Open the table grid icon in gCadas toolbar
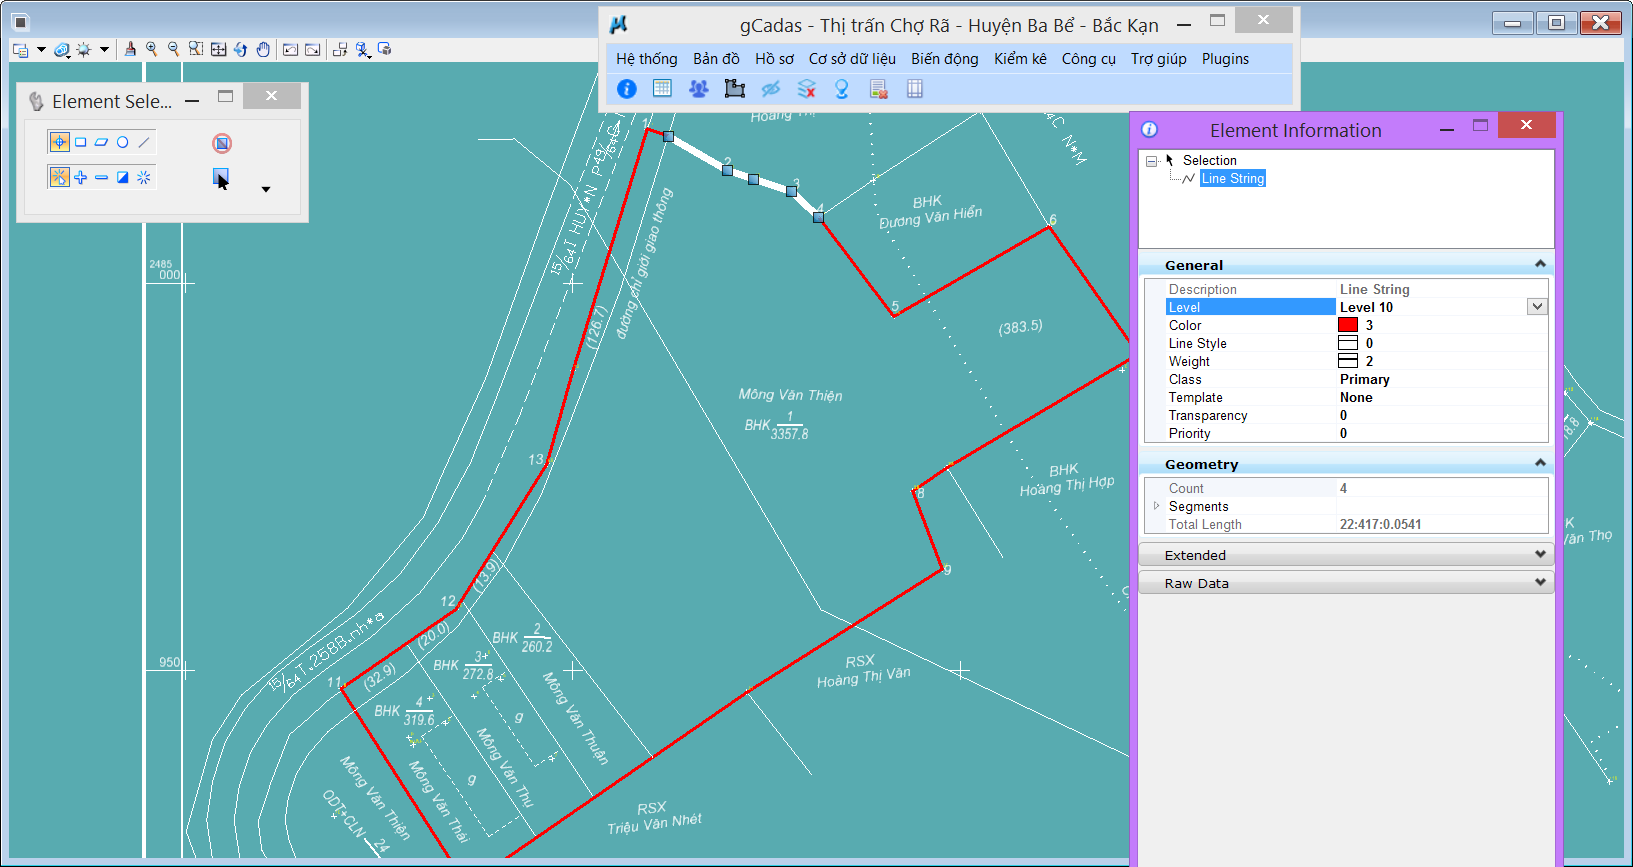The height and width of the screenshot is (867, 1633). tap(662, 89)
